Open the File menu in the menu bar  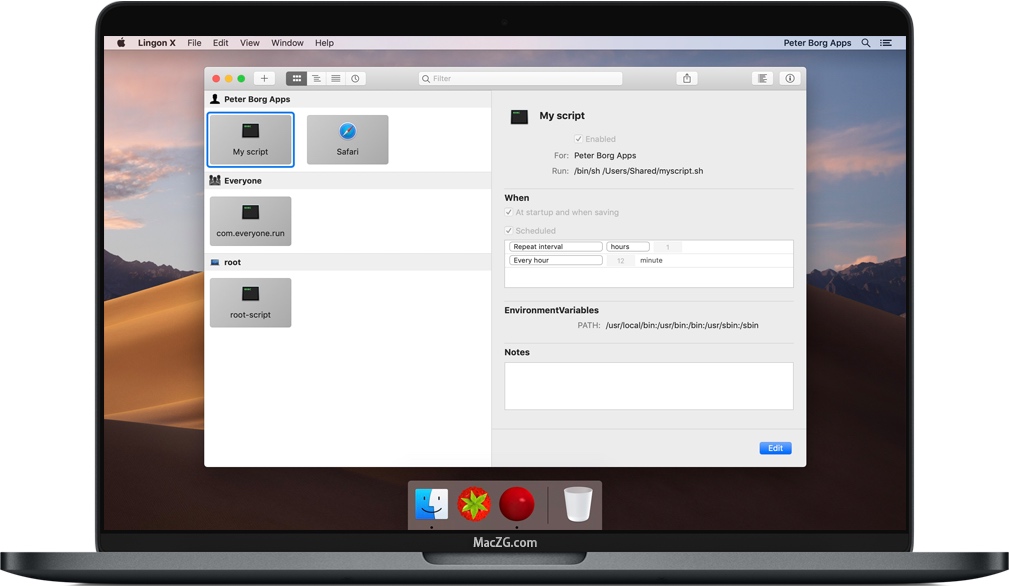click(x=194, y=42)
